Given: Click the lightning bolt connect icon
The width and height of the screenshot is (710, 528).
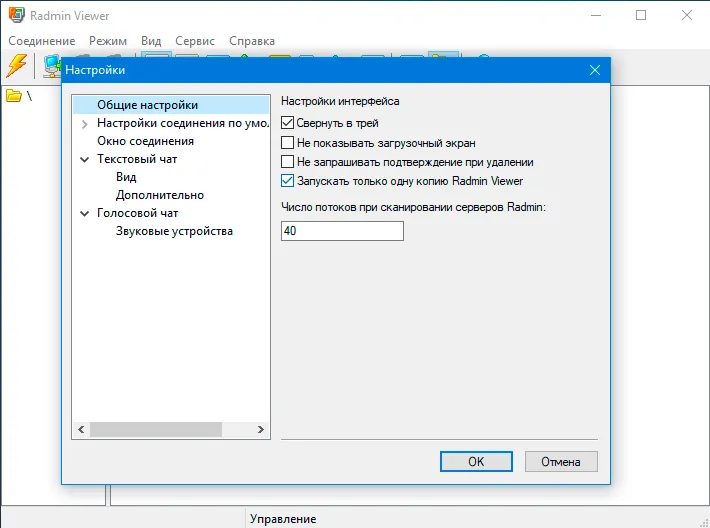Looking at the screenshot, I should (x=17, y=65).
